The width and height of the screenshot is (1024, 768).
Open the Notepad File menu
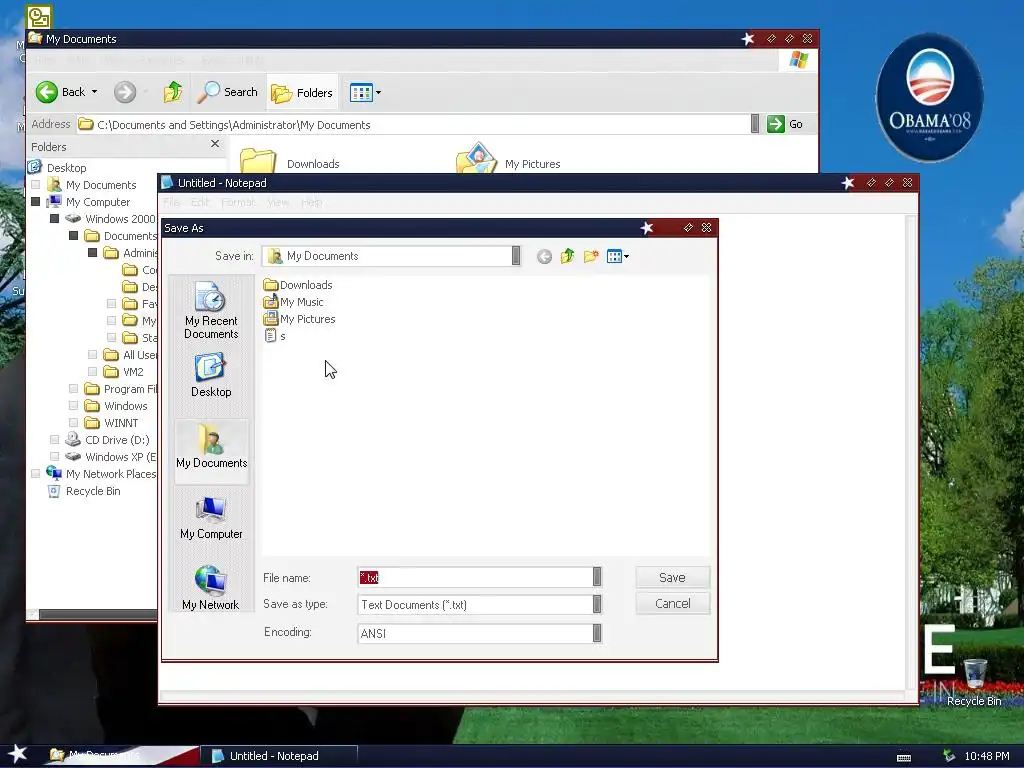[171, 202]
